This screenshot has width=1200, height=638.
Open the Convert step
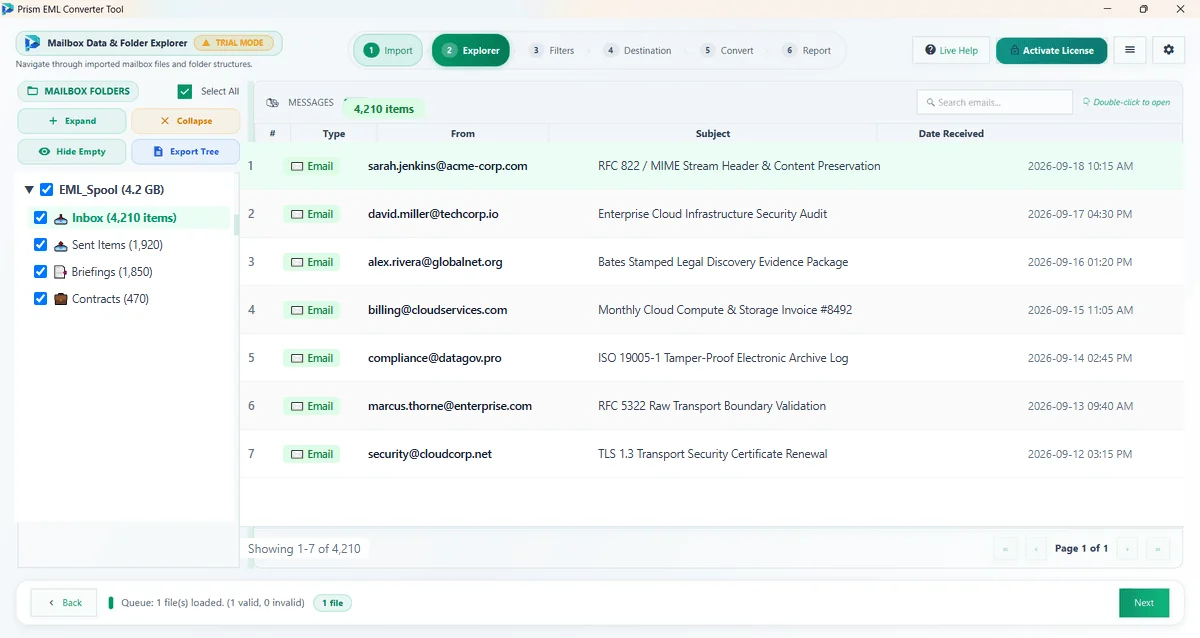(727, 51)
